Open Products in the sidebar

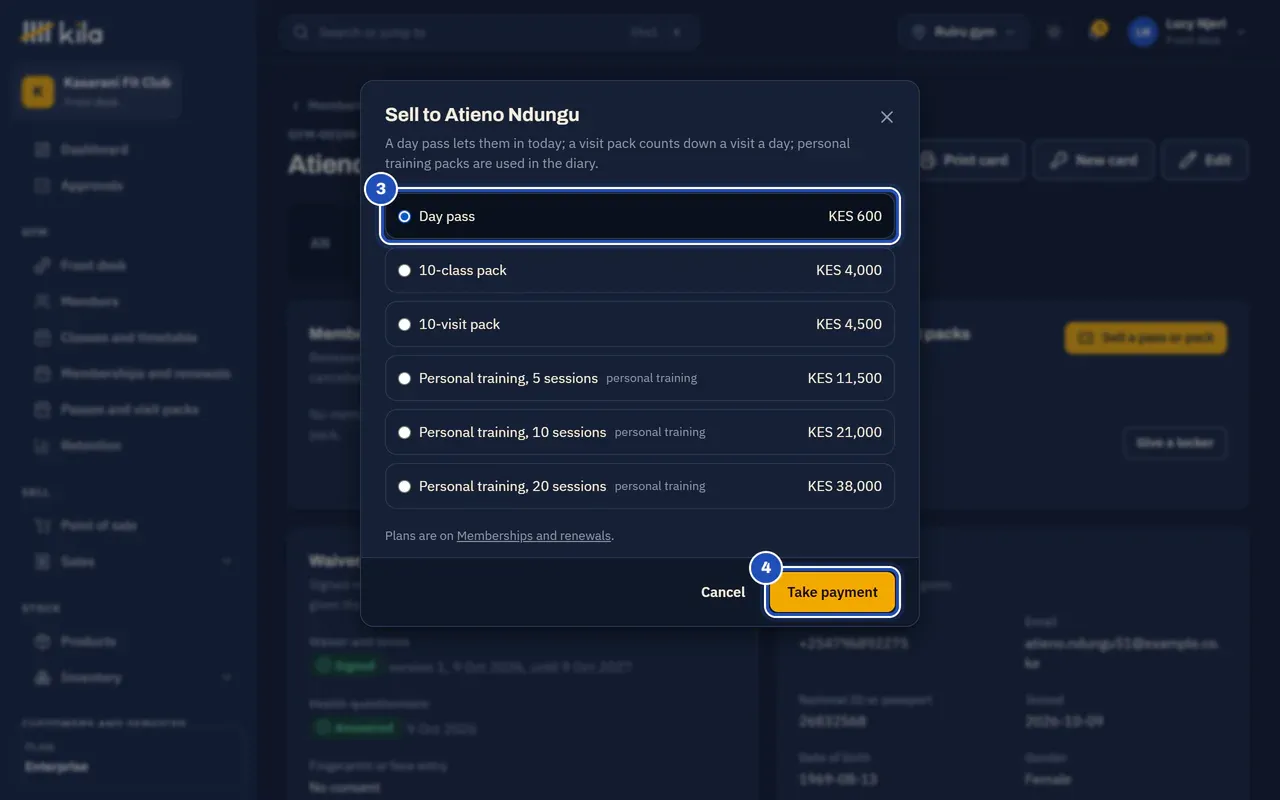[x=130, y=642]
